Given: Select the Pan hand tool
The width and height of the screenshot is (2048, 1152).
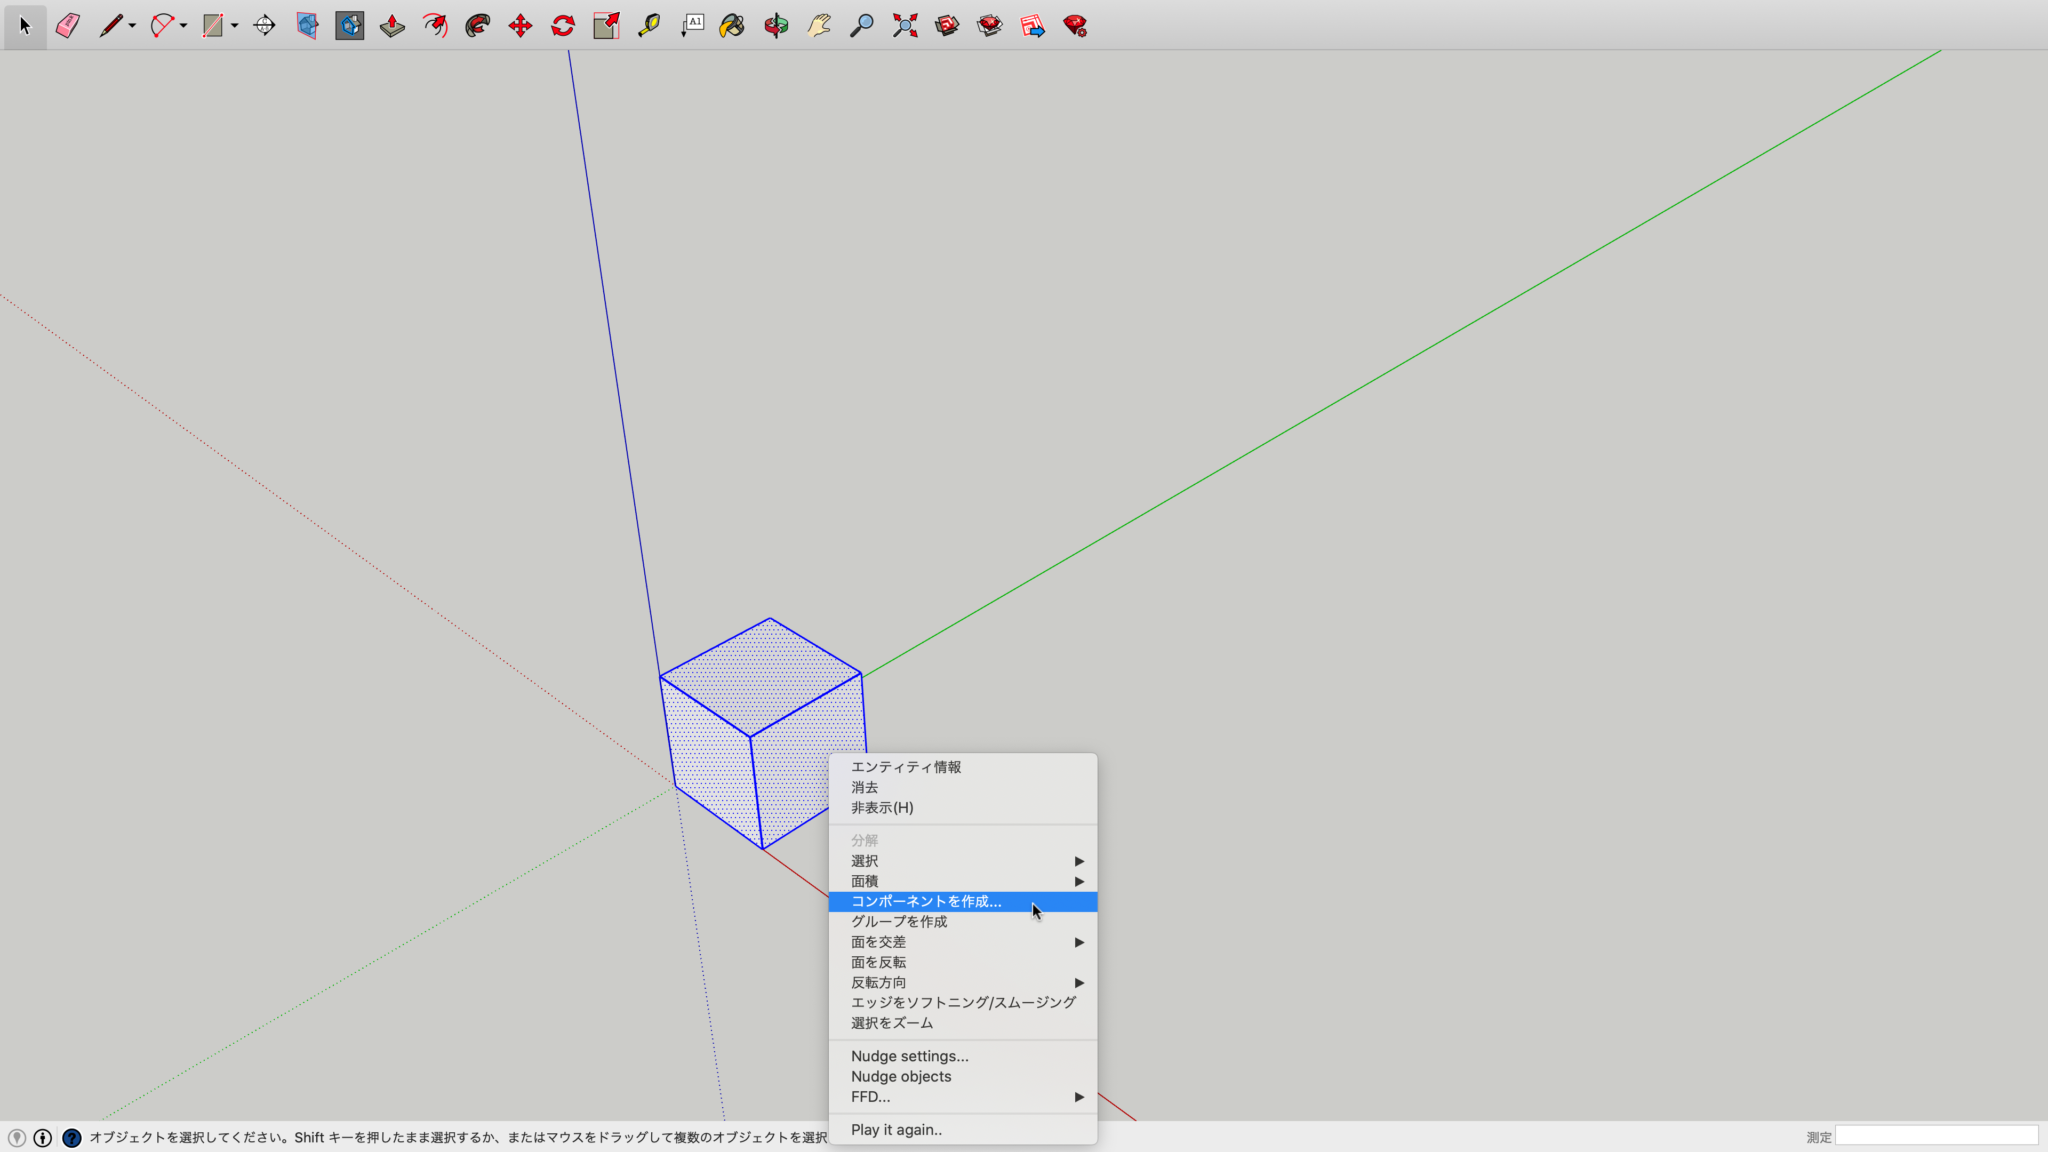Looking at the screenshot, I should click(x=819, y=25).
